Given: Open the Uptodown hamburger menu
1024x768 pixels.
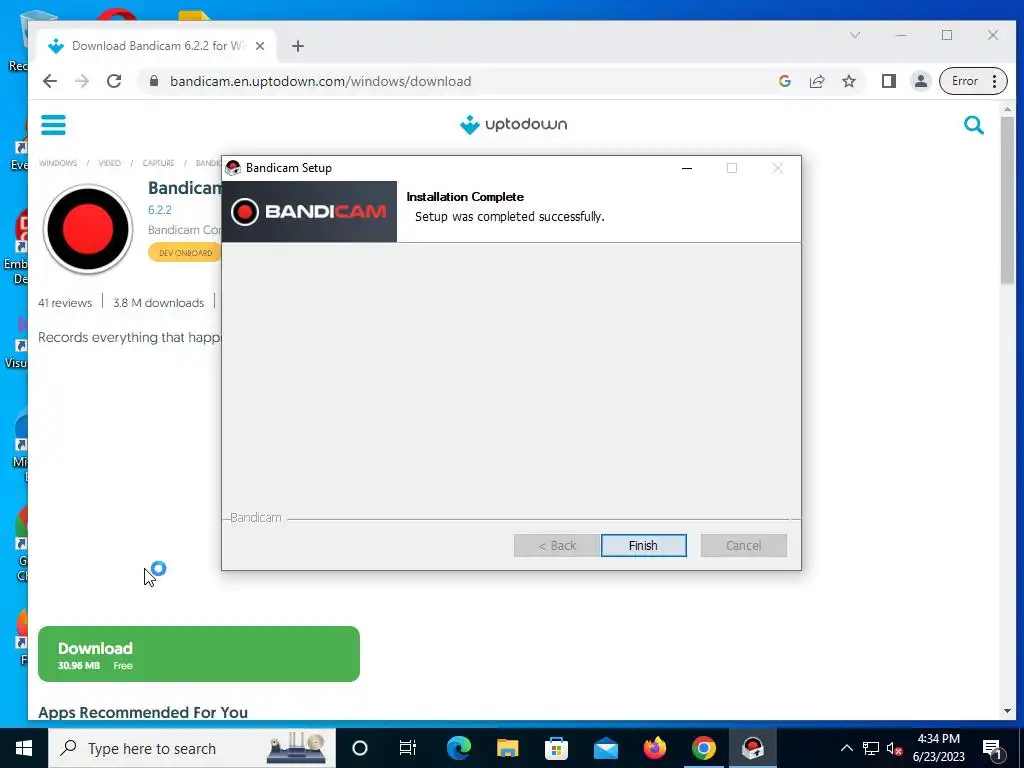Looking at the screenshot, I should [x=53, y=124].
